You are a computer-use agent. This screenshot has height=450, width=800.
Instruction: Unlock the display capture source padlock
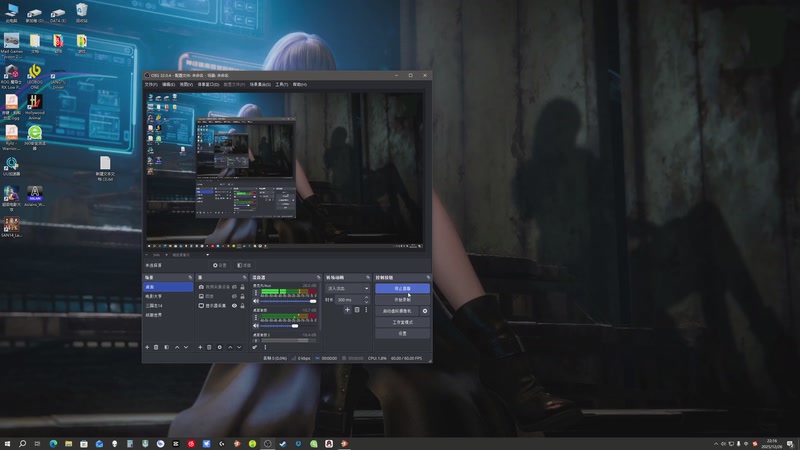[x=242, y=306]
